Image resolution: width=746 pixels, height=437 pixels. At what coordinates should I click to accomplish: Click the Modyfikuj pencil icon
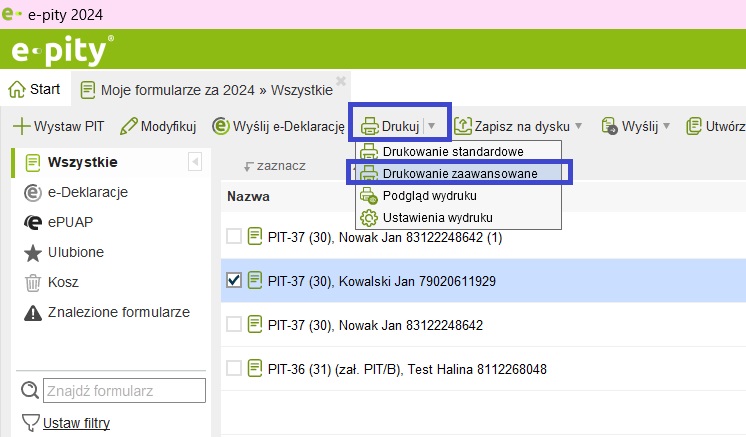128,127
